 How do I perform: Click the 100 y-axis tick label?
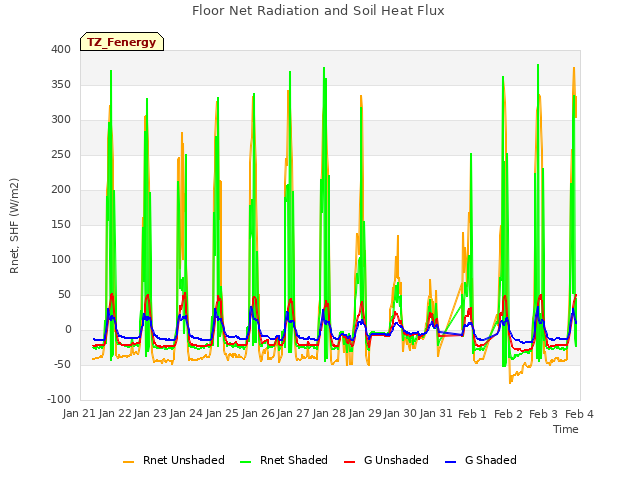(x=61, y=260)
